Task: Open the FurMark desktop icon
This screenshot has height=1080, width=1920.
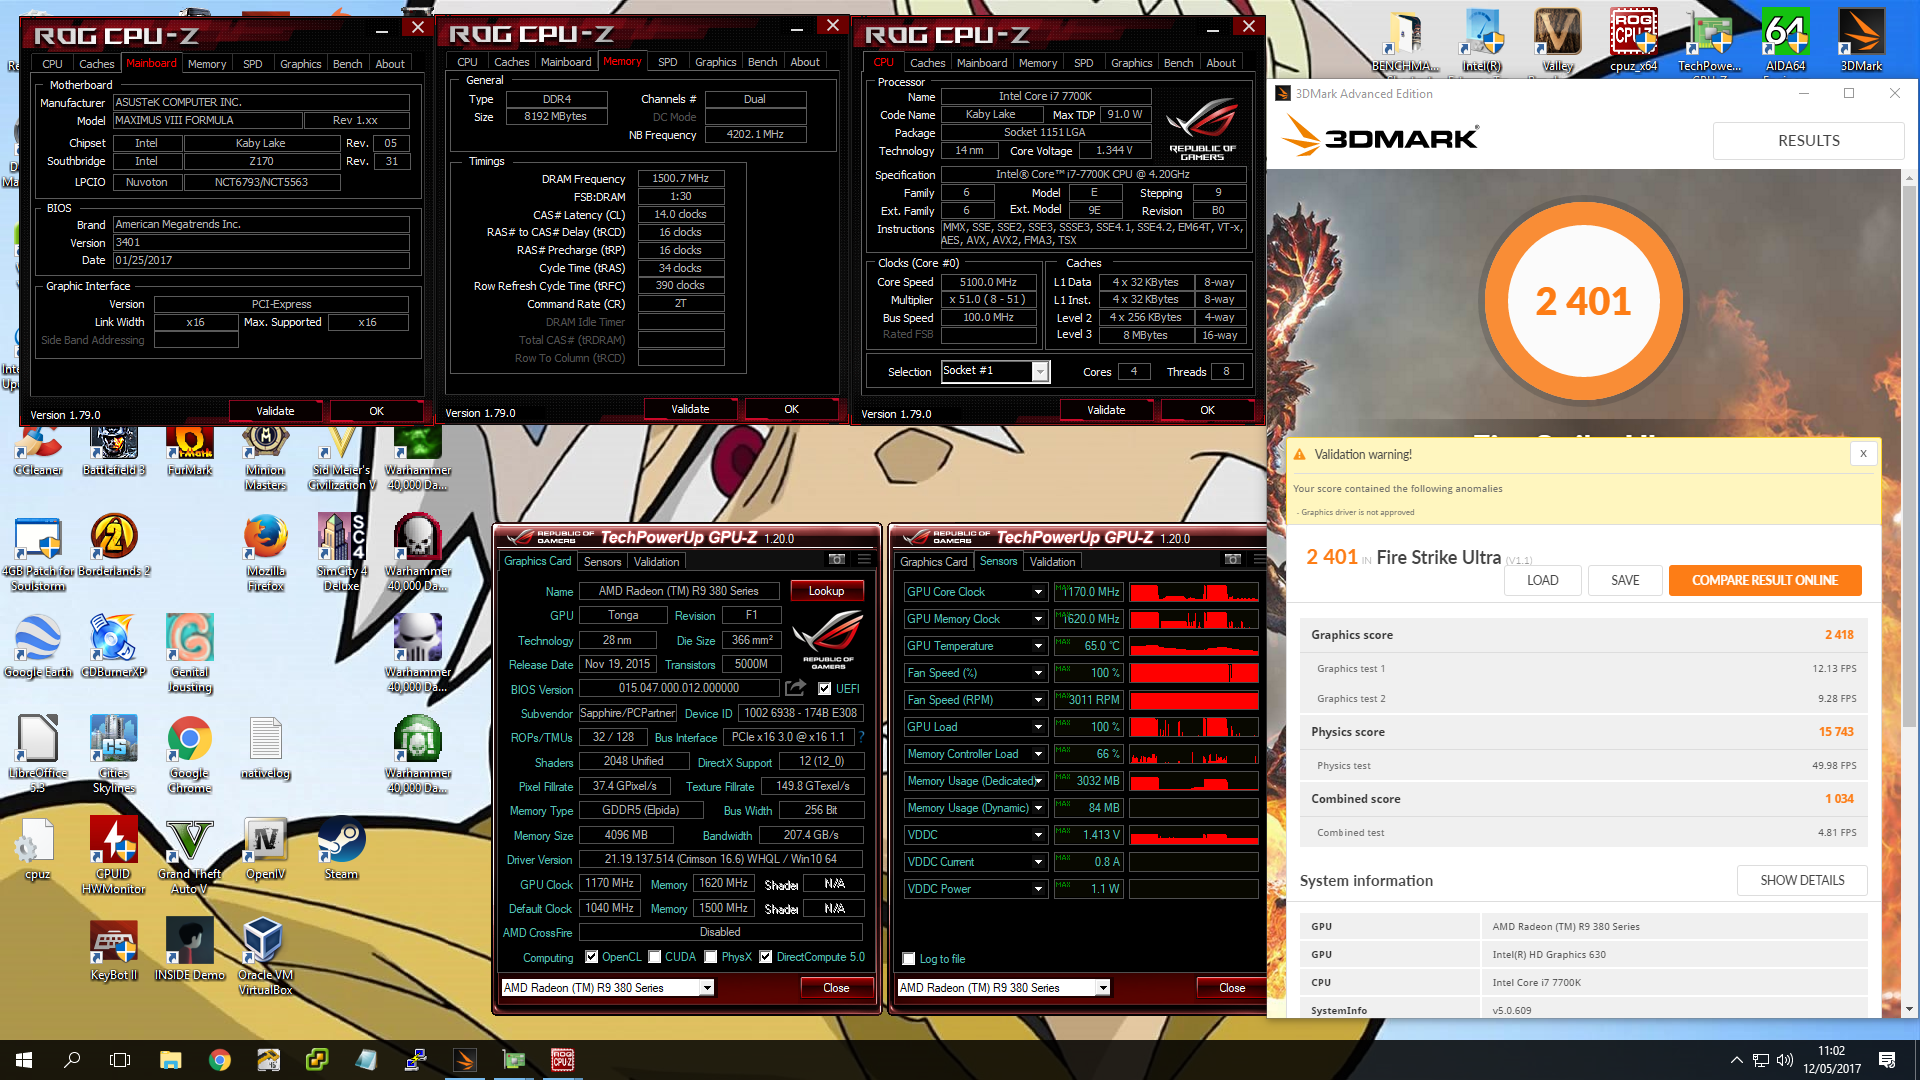Action: coord(189,450)
